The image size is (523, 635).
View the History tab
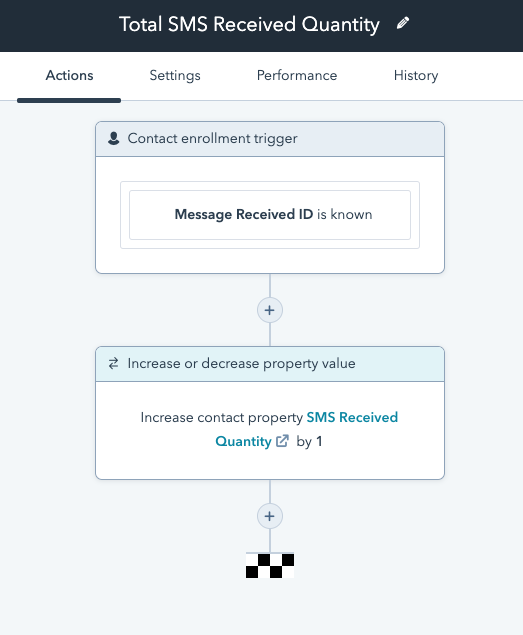[x=416, y=75]
